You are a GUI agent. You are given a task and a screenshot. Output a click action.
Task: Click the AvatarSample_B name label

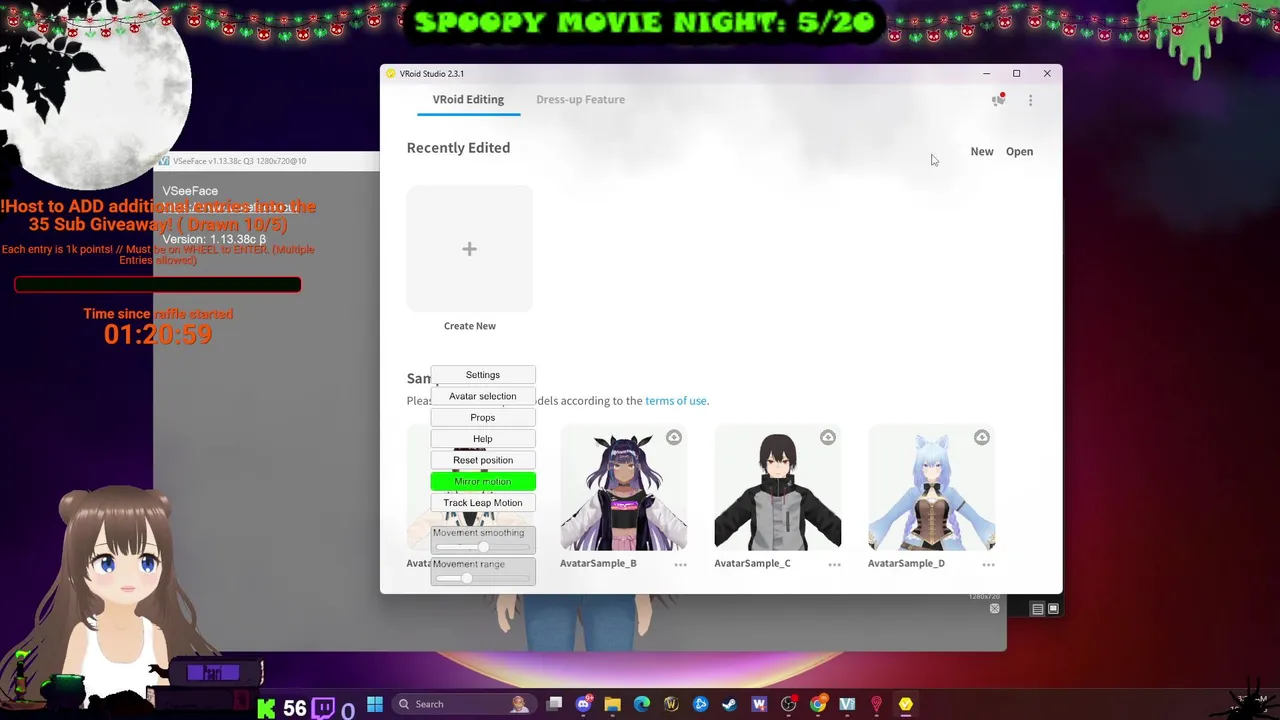[x=598, y=563]
